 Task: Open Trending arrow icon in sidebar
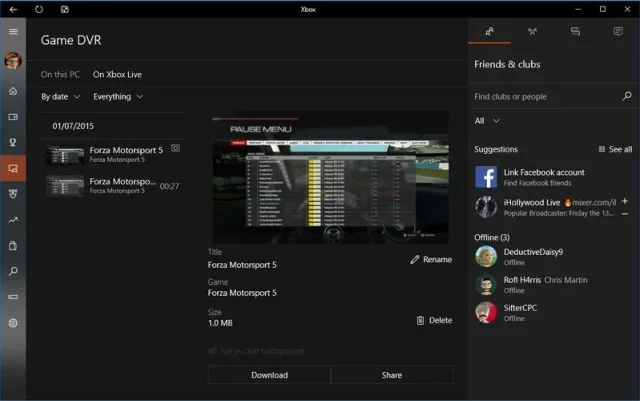[13, 220]
